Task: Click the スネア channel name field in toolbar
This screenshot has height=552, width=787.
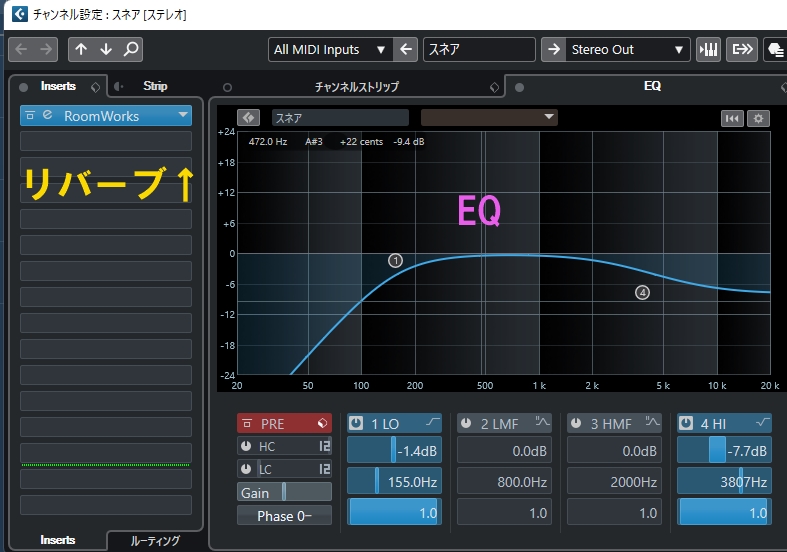Action: coord(479,49)
